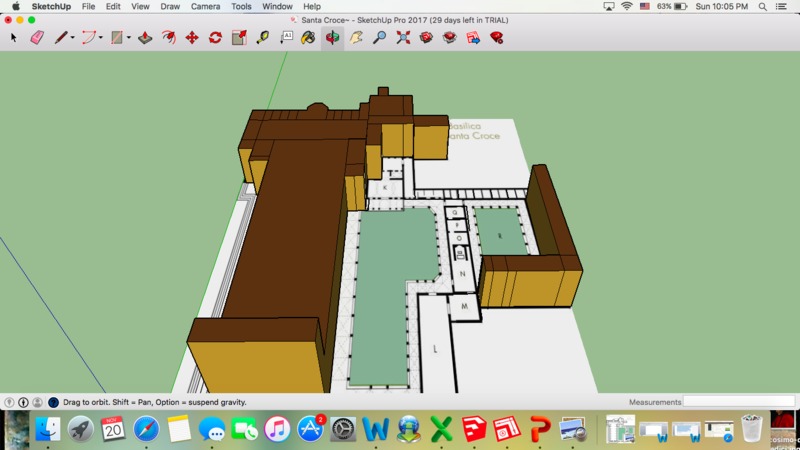800x450 pixels.
Task: Launch Safari from the Dock
Action: [146, 428]
